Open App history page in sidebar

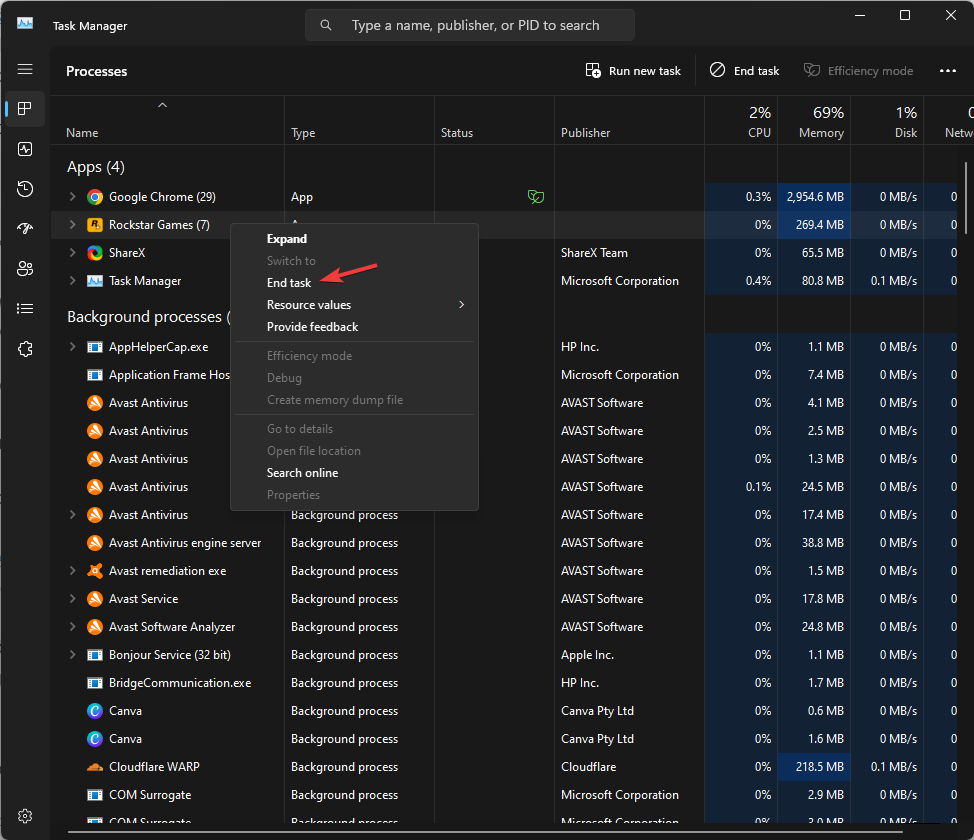[x=25, y=189]
